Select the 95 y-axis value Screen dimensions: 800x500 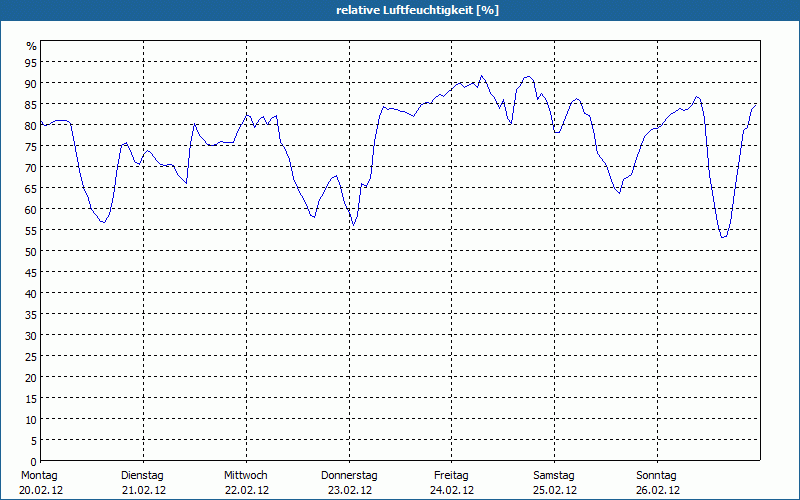pos(32,63)
